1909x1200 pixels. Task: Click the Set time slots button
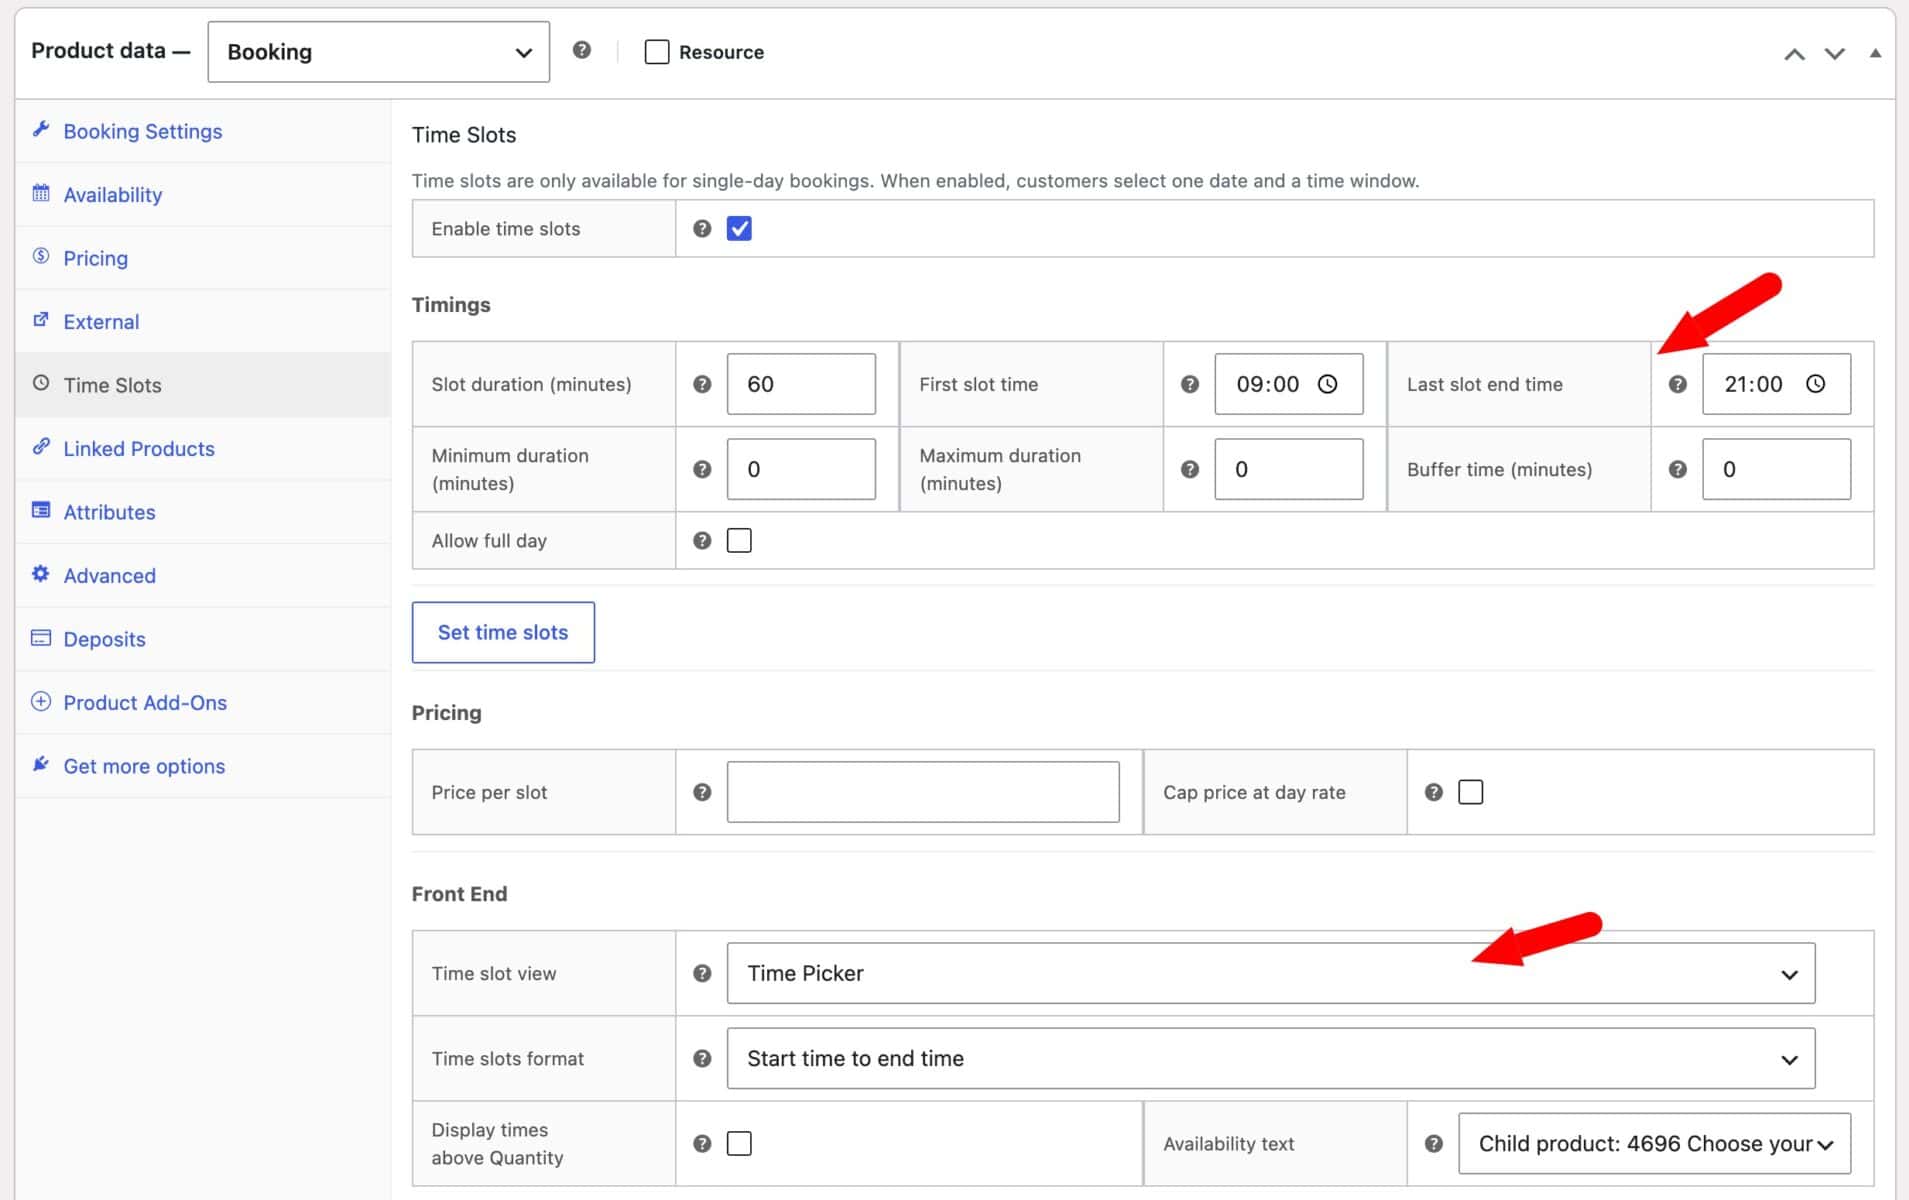click(503, 632)
